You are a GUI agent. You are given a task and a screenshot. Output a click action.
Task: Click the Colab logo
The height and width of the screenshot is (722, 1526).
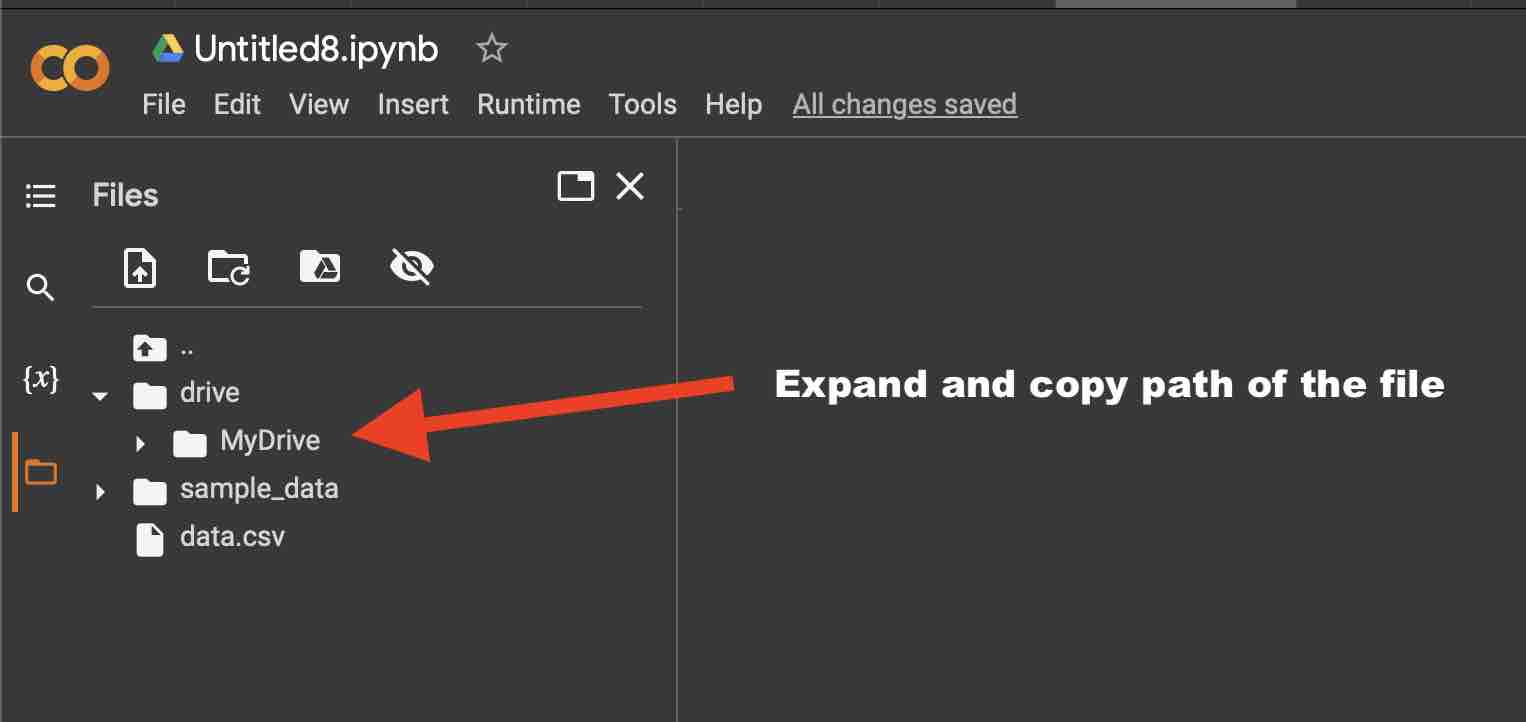pos(68,68)
